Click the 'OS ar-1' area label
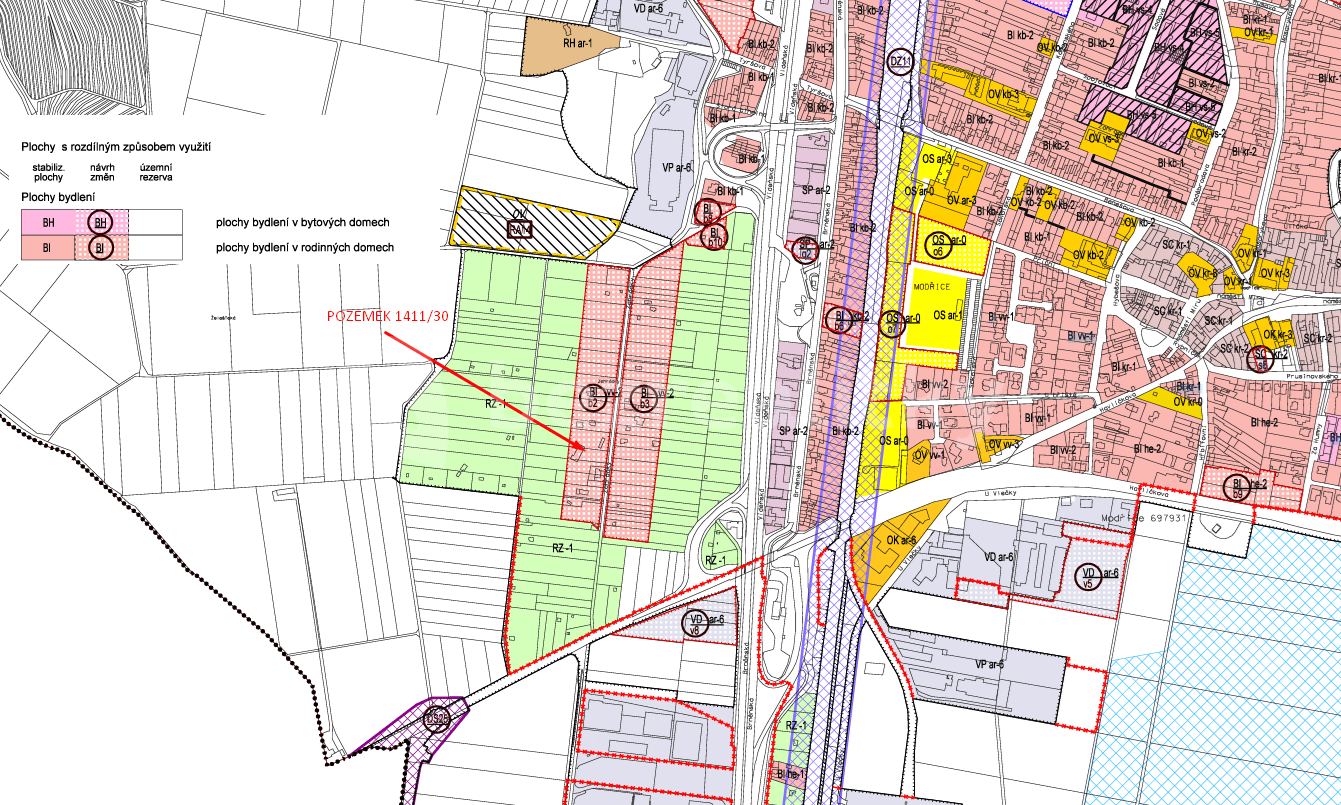The height and width of the screenshot is (805, 1341). click(x=948, y=315)
